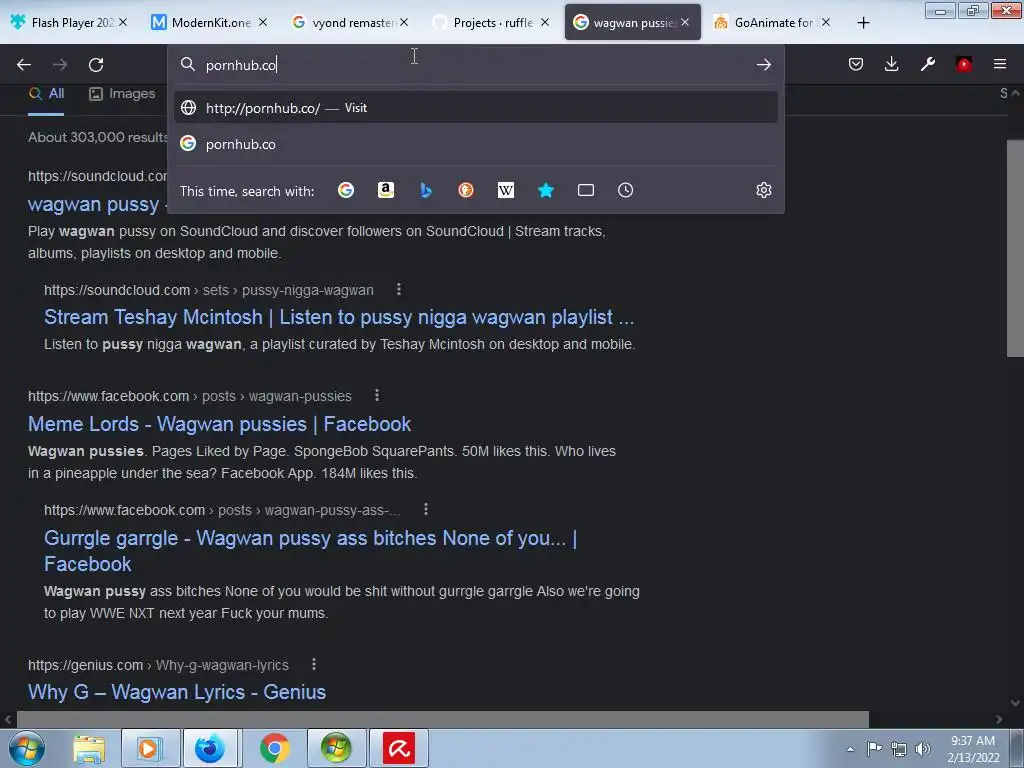Click the network tray icon
The height and width of the screenshot is (768, 1024).
point(899,749)
